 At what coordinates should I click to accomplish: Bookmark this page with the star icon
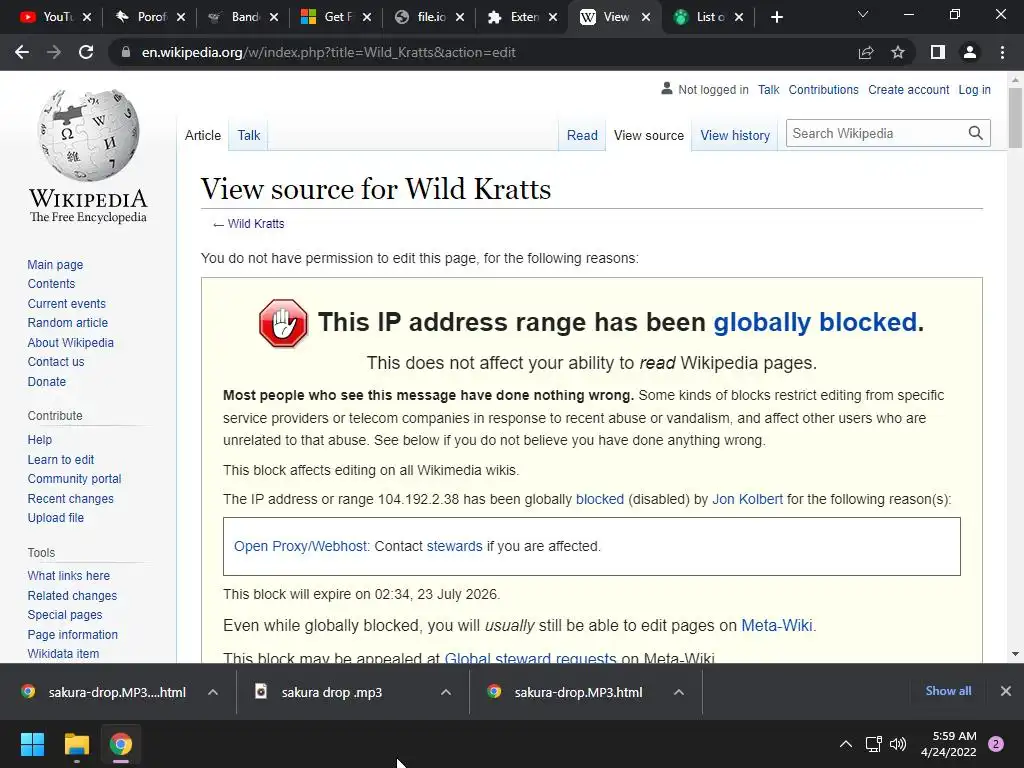pos(898,52)
